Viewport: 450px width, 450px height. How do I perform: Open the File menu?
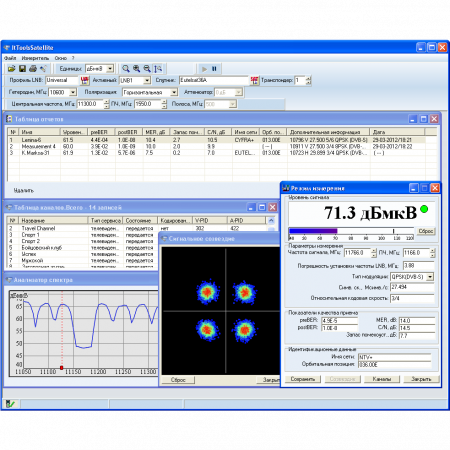(x=10, y=58)
